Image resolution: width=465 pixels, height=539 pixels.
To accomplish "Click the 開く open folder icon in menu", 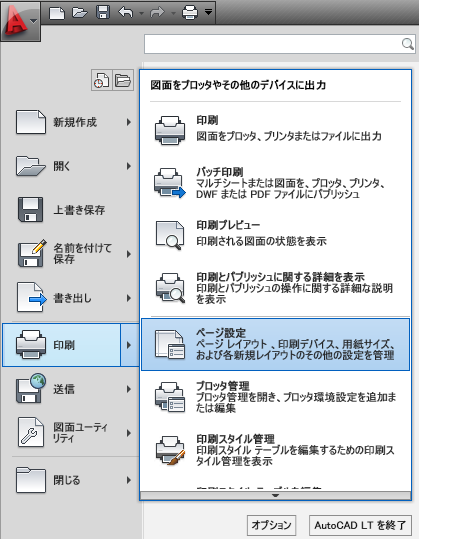I will [x=31, y=166].
